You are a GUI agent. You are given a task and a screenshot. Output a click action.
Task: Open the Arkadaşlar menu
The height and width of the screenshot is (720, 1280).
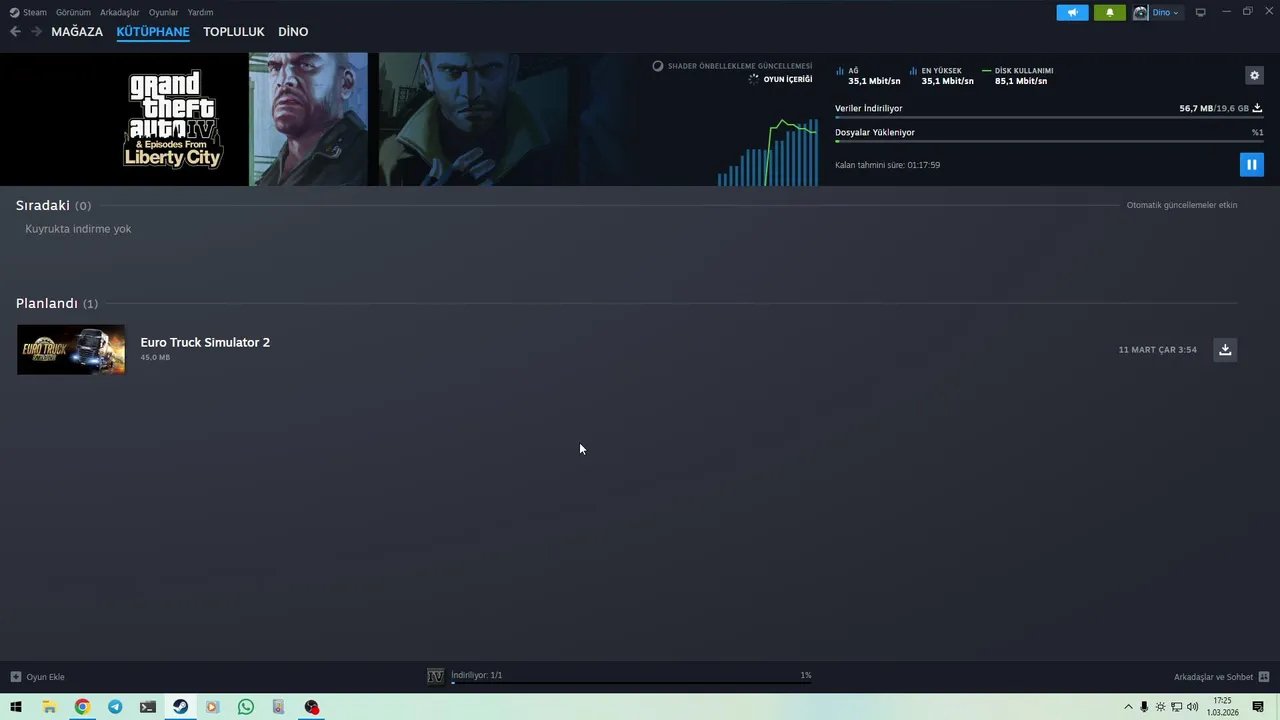[120, 12]
